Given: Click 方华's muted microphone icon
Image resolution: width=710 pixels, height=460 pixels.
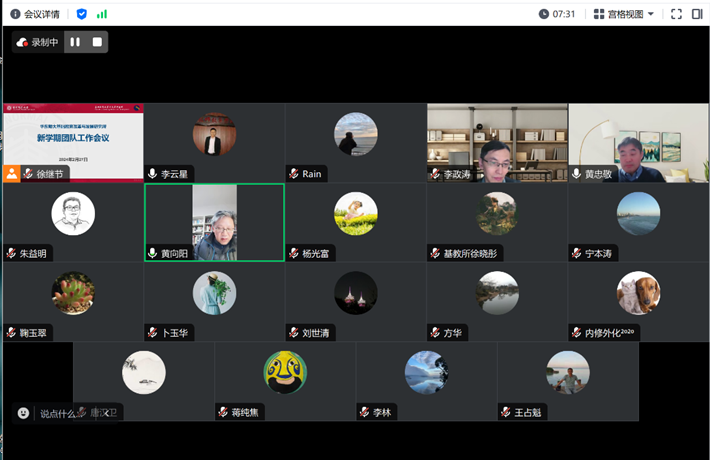Looking at the screenshot, I should 435,333.
